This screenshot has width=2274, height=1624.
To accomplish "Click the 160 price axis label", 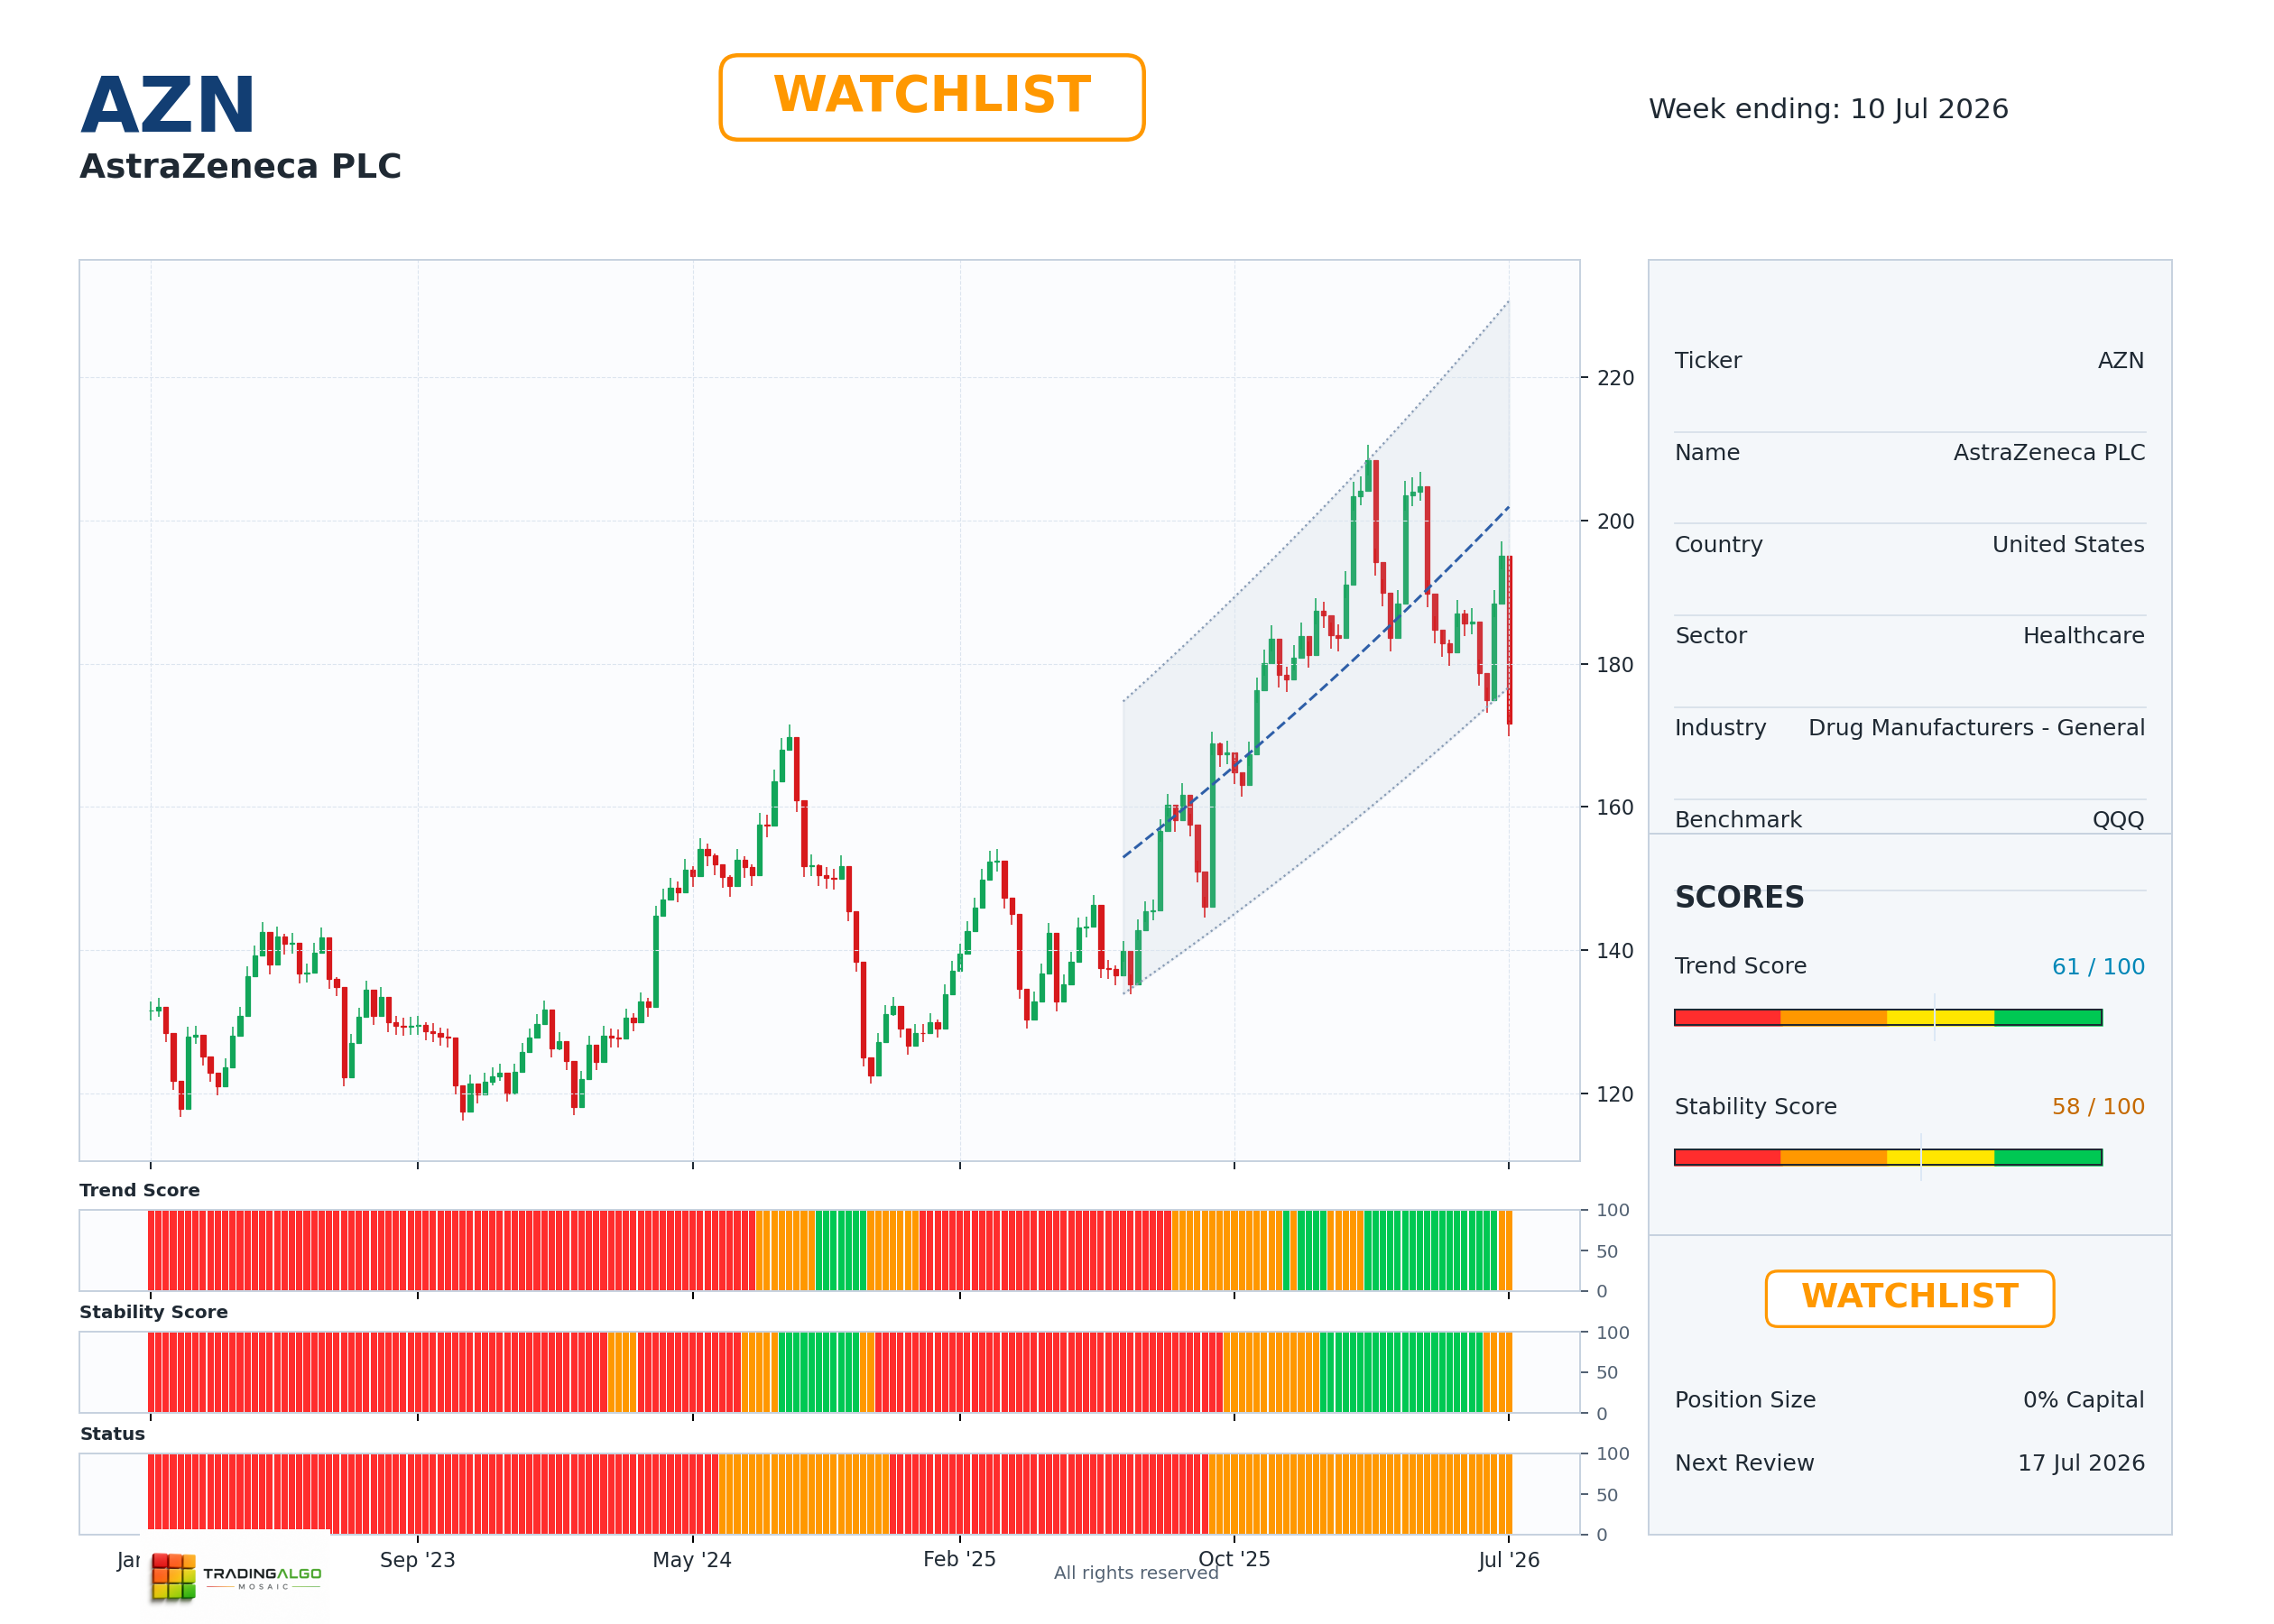I will [x=1615, y=807].
